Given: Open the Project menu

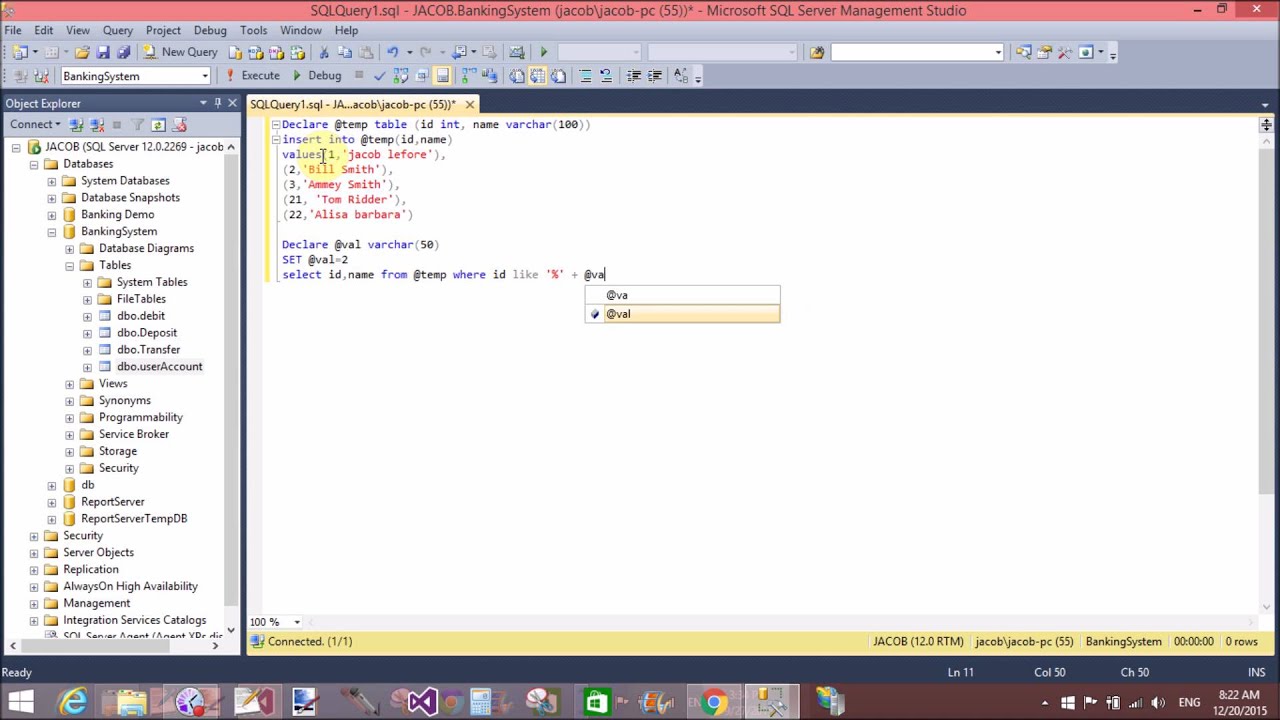Looking at the screenshot, I should coord(163,30).
